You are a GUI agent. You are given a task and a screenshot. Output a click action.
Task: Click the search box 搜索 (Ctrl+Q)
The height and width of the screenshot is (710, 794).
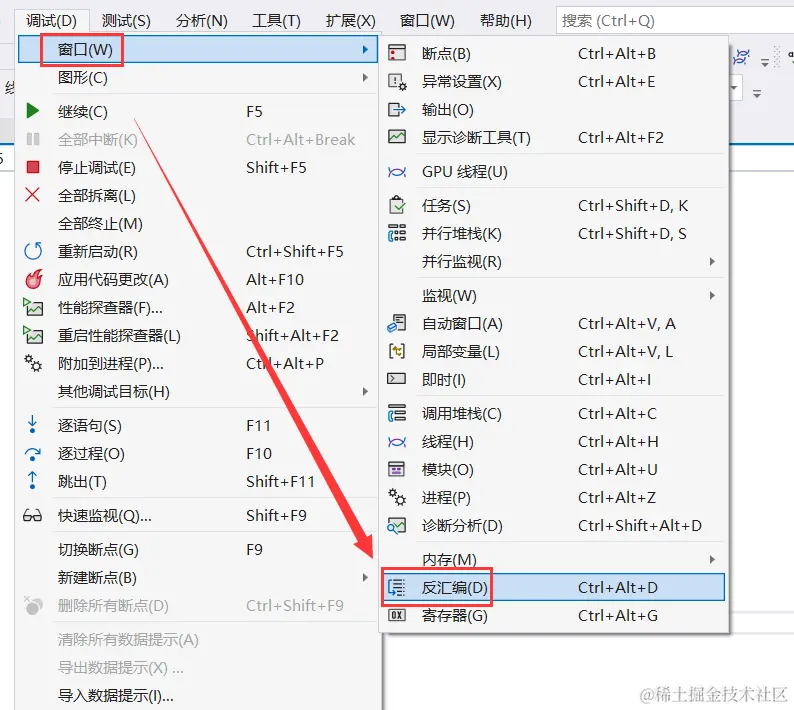point(675,21)
